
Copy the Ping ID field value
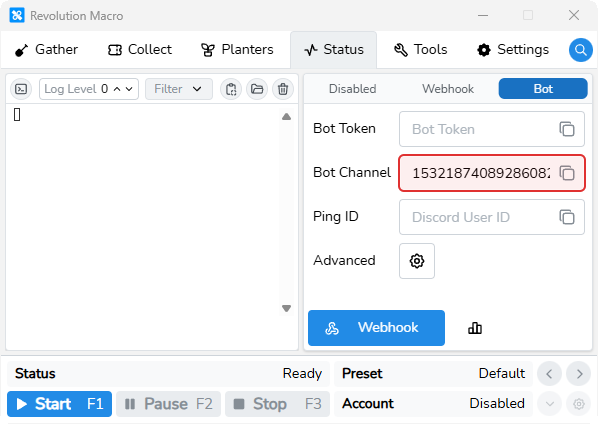(567, 217)
